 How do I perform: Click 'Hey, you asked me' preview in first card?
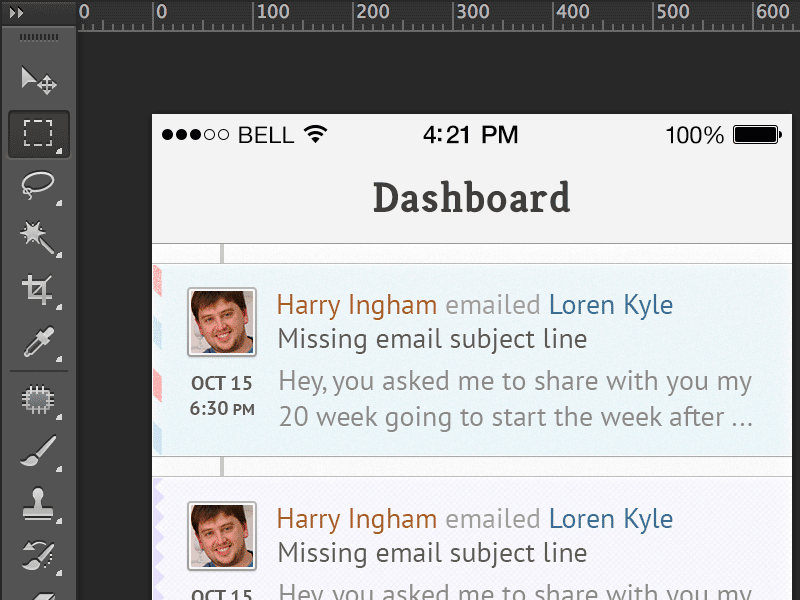(515, 382)
